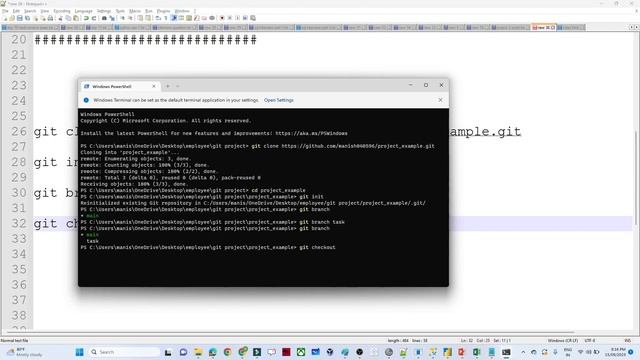Click the Open Settings link in Terminal

(279, 100)
